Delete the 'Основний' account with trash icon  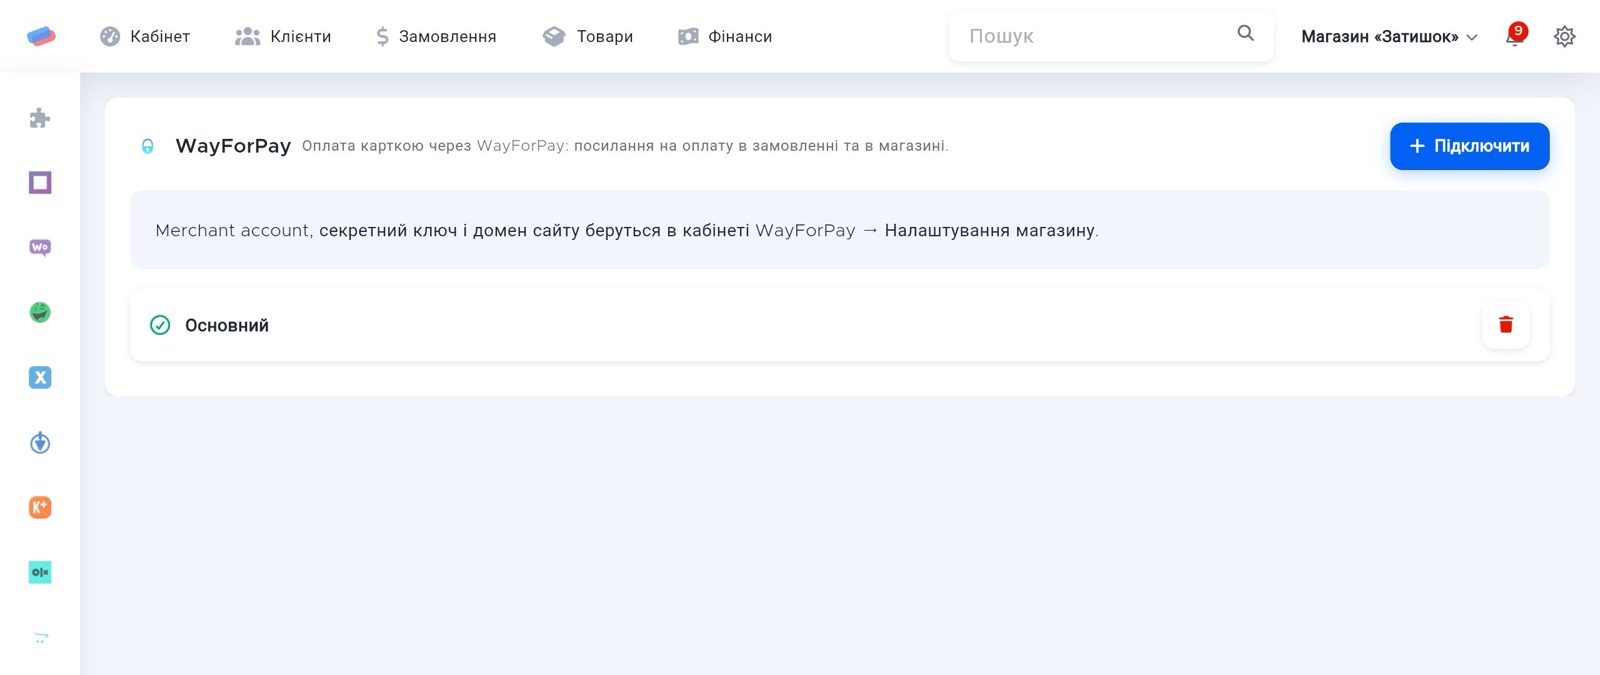(1506, 325)
